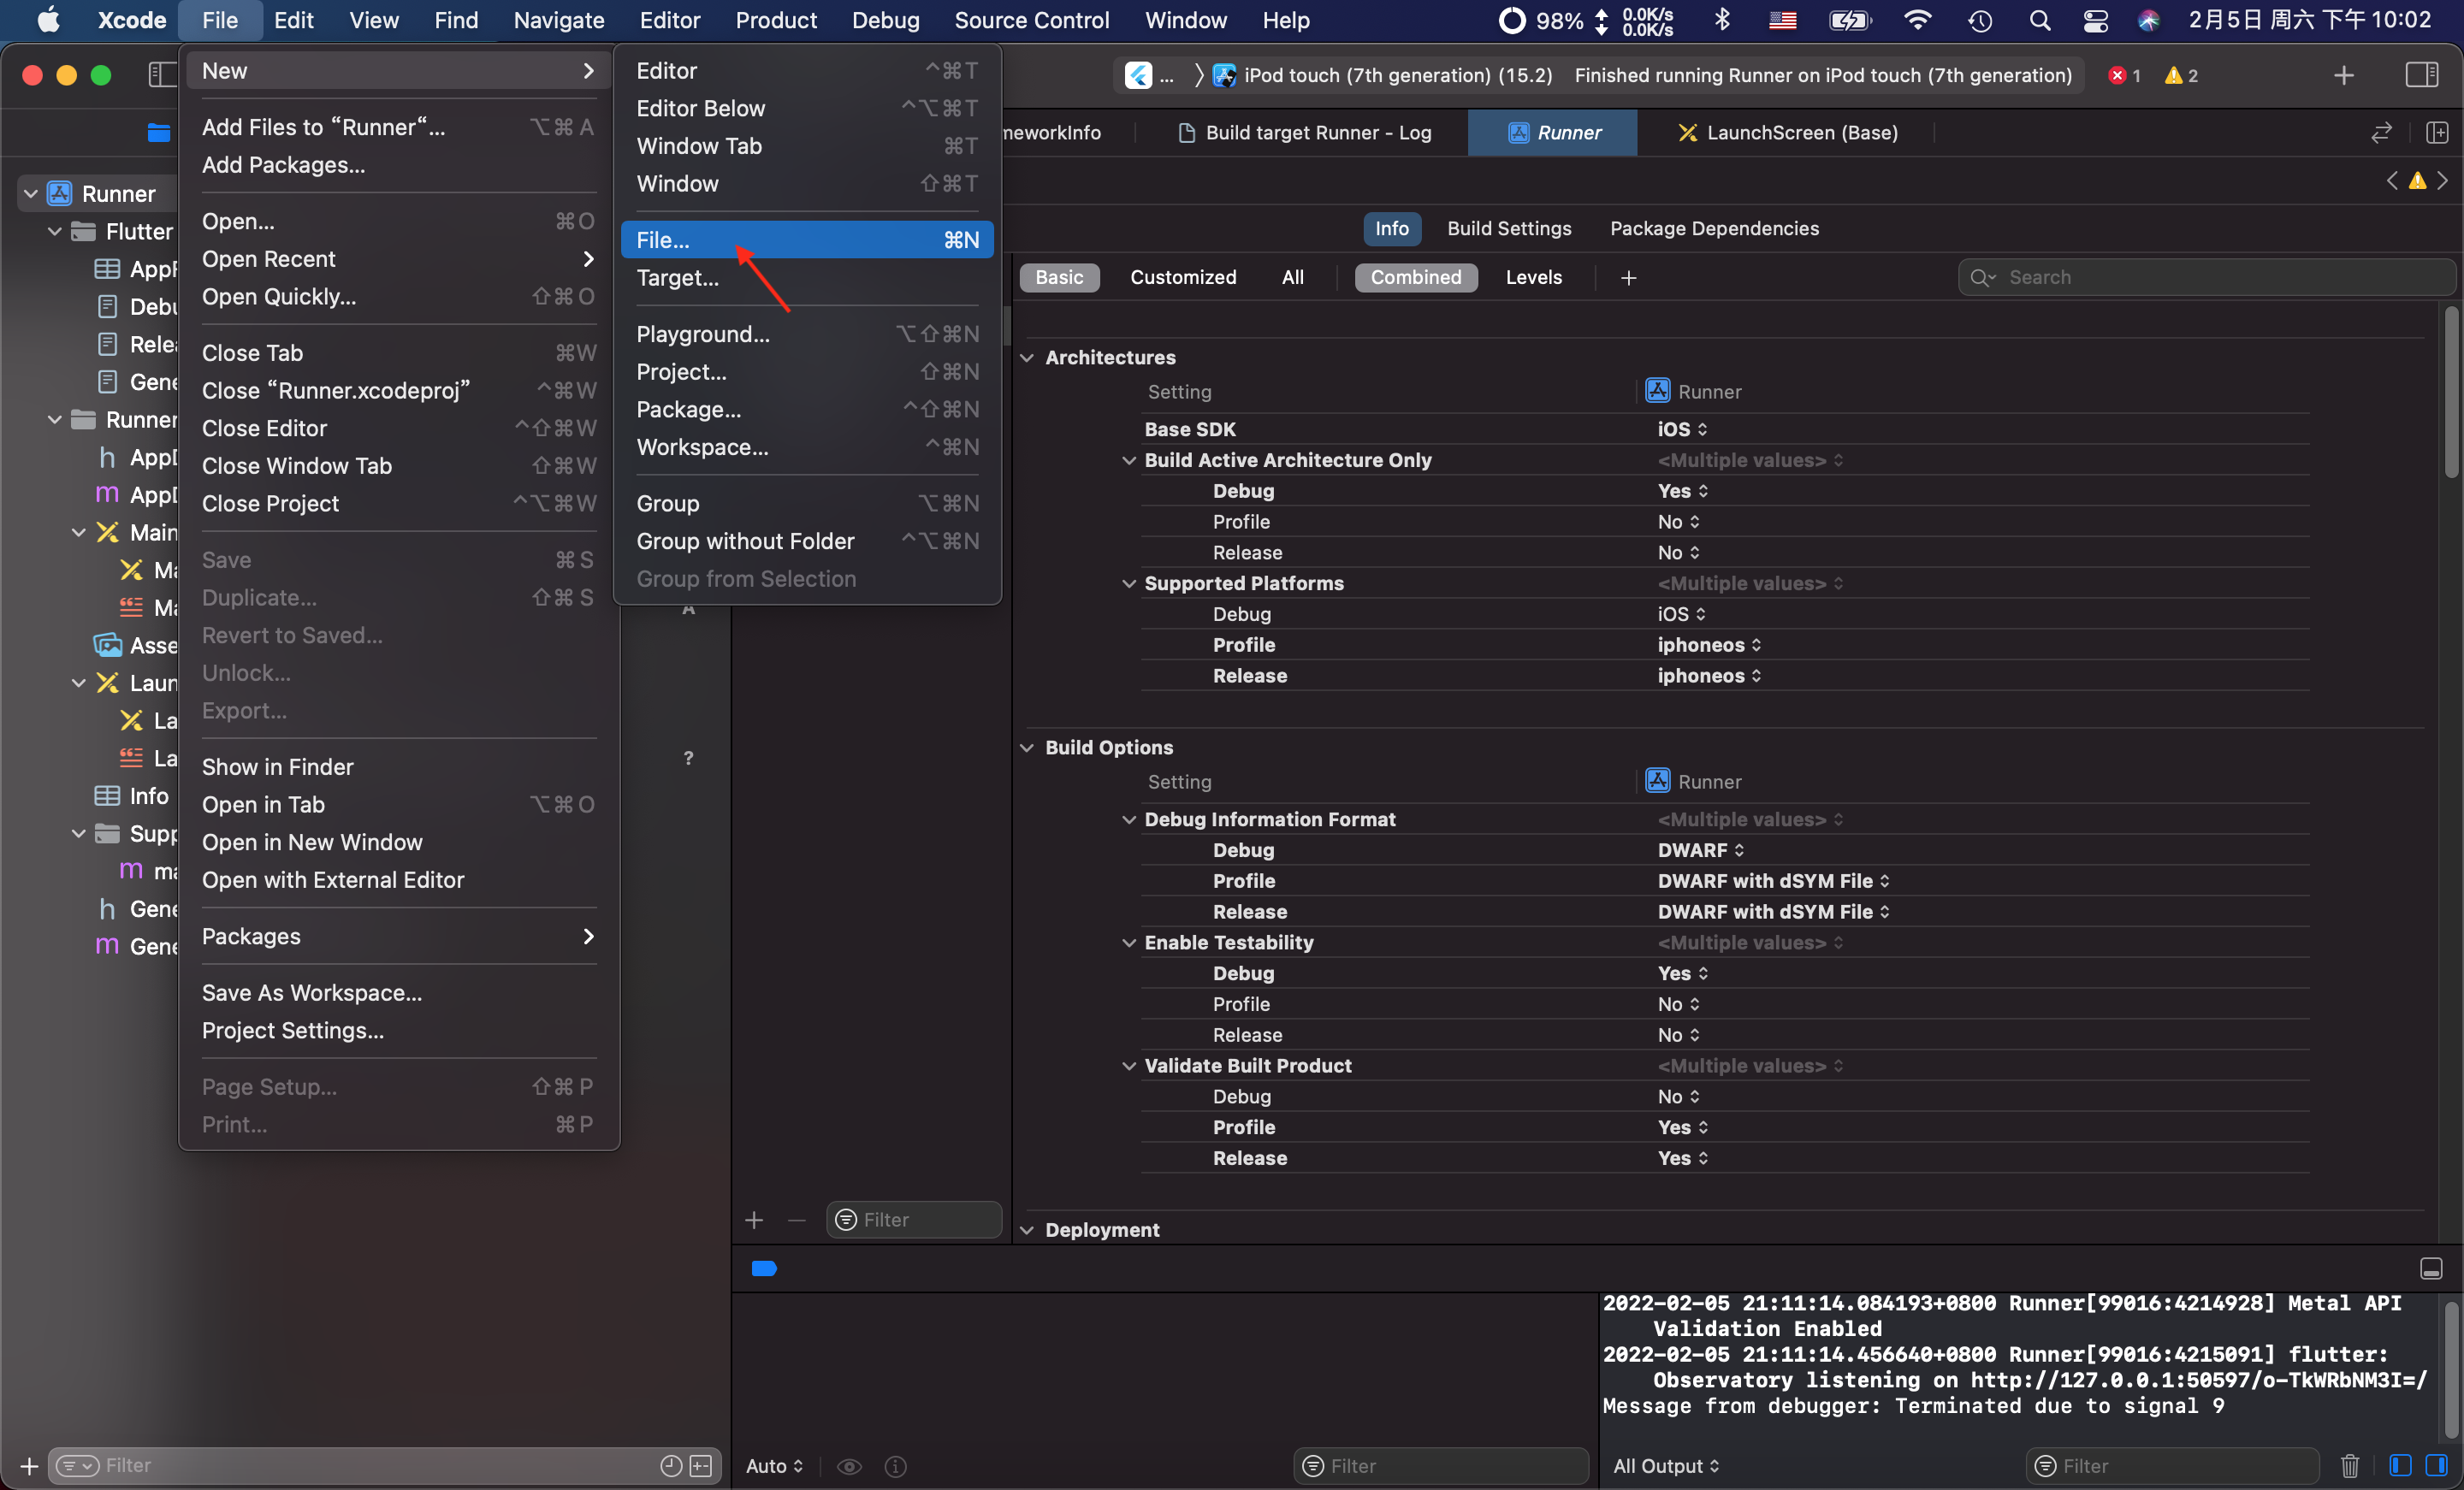Open the Edit menu in menu bar

click(x=293, y=20)
